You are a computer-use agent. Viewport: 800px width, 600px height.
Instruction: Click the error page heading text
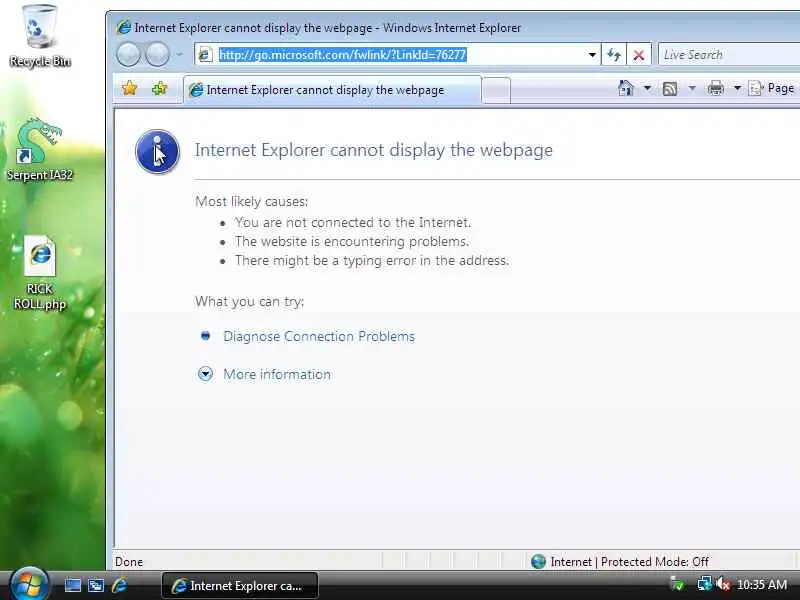[373, 150]
